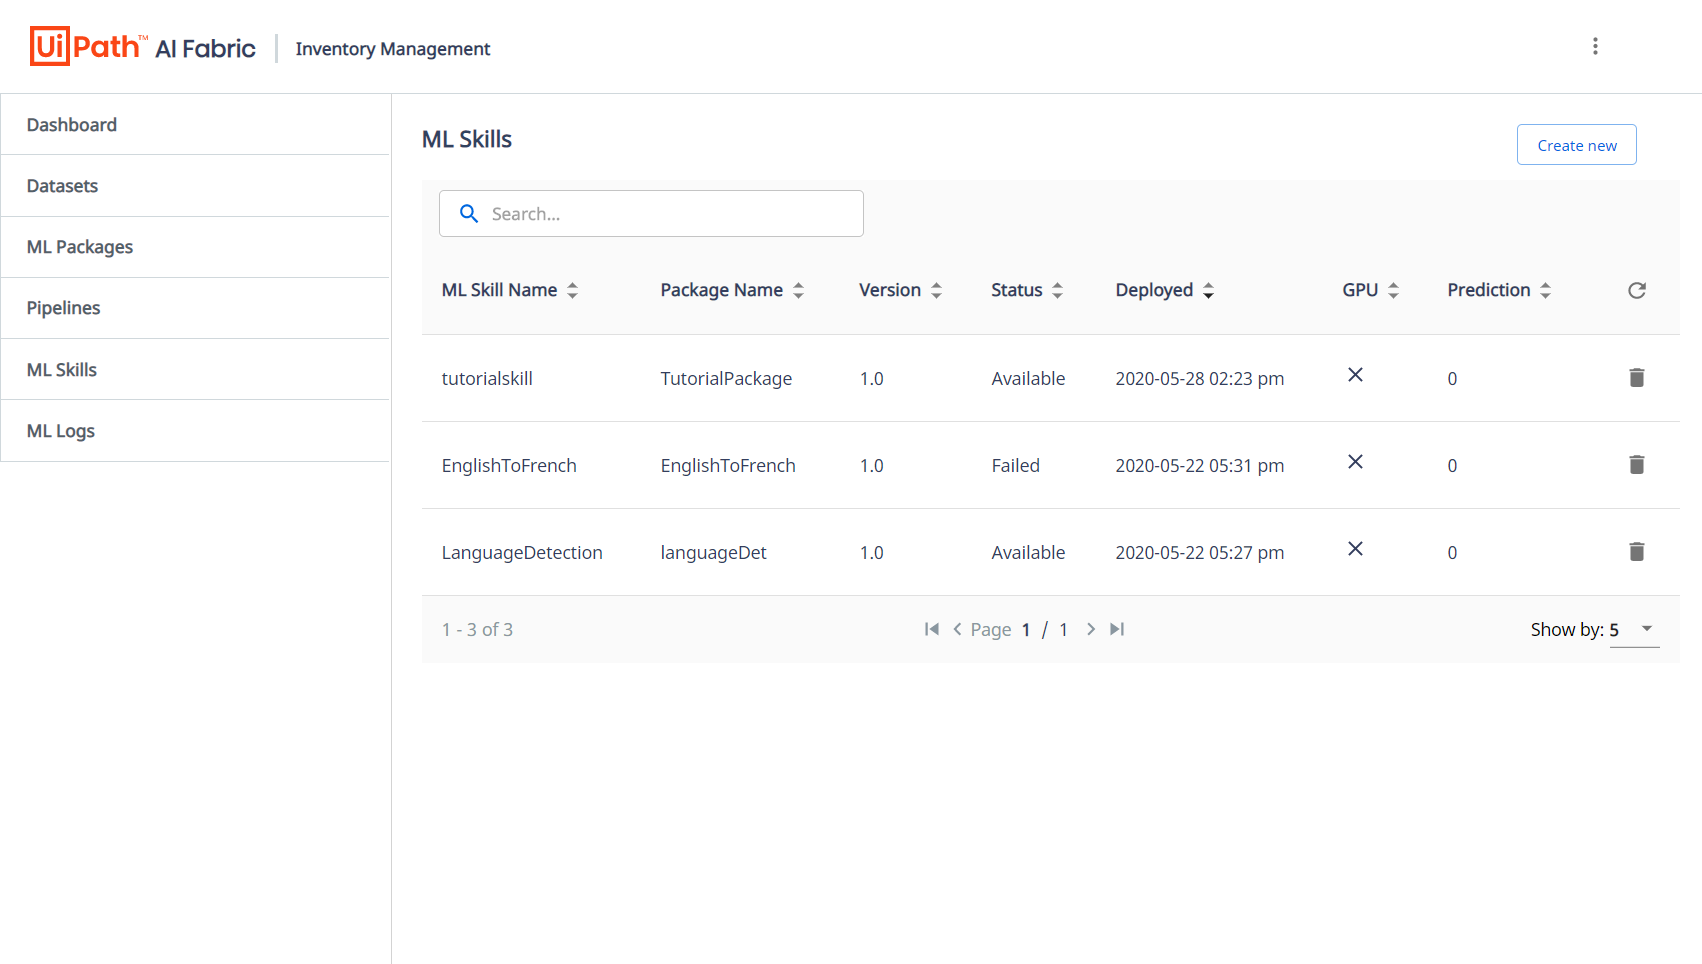The image size is (1702, 964).
Task: Go to the previous page arrow
Action: click(x=957, y=629)
